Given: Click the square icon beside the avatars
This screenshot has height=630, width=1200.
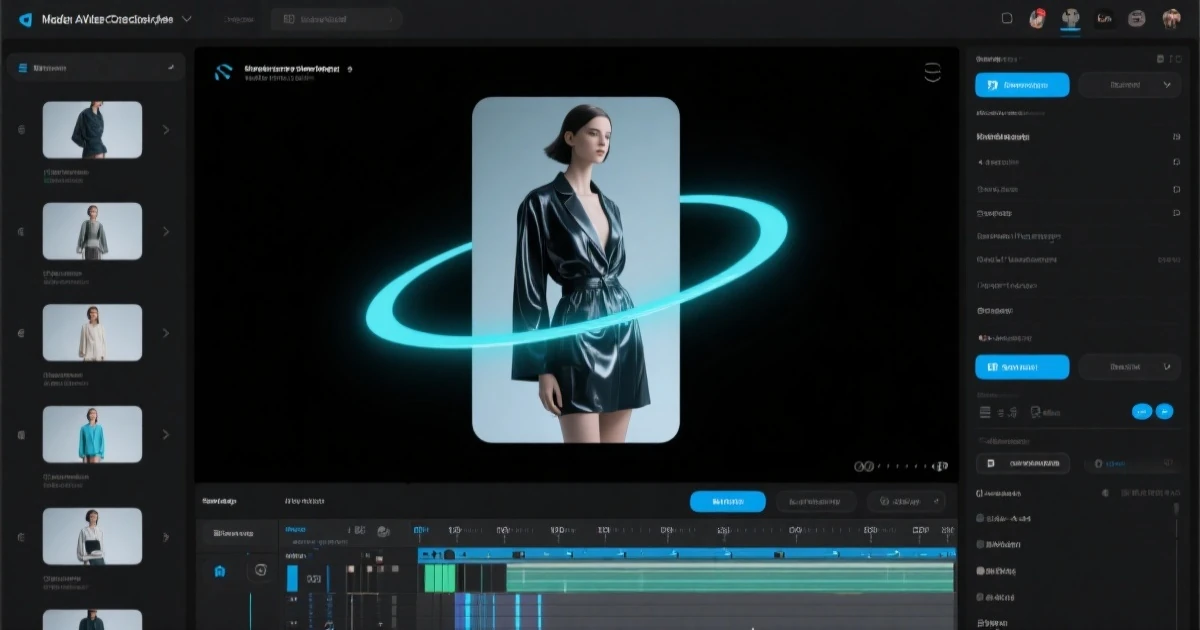Looking at the screenshot, I should coord(1007,18).
